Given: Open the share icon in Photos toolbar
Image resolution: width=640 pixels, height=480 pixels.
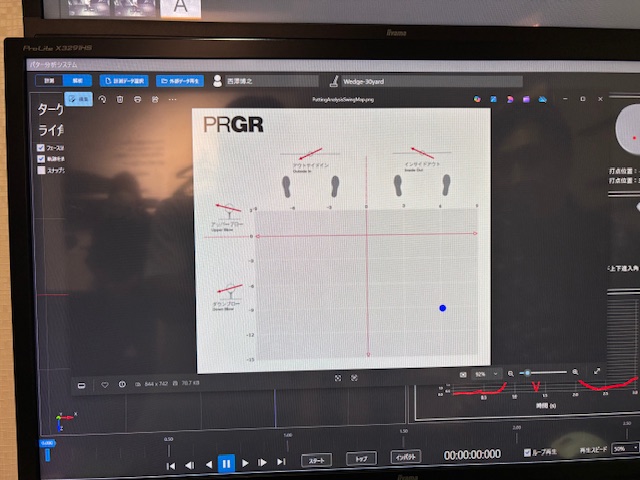Looking at the screenshot, I should (155, 99).
